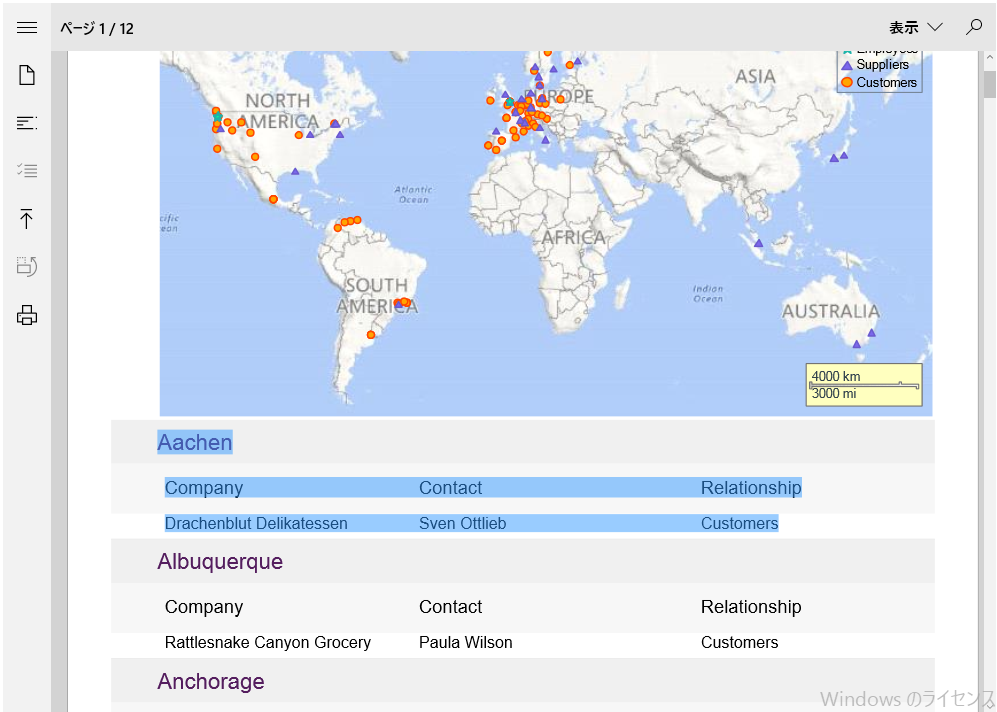Click the Anchorage city heading

(210, 681)
